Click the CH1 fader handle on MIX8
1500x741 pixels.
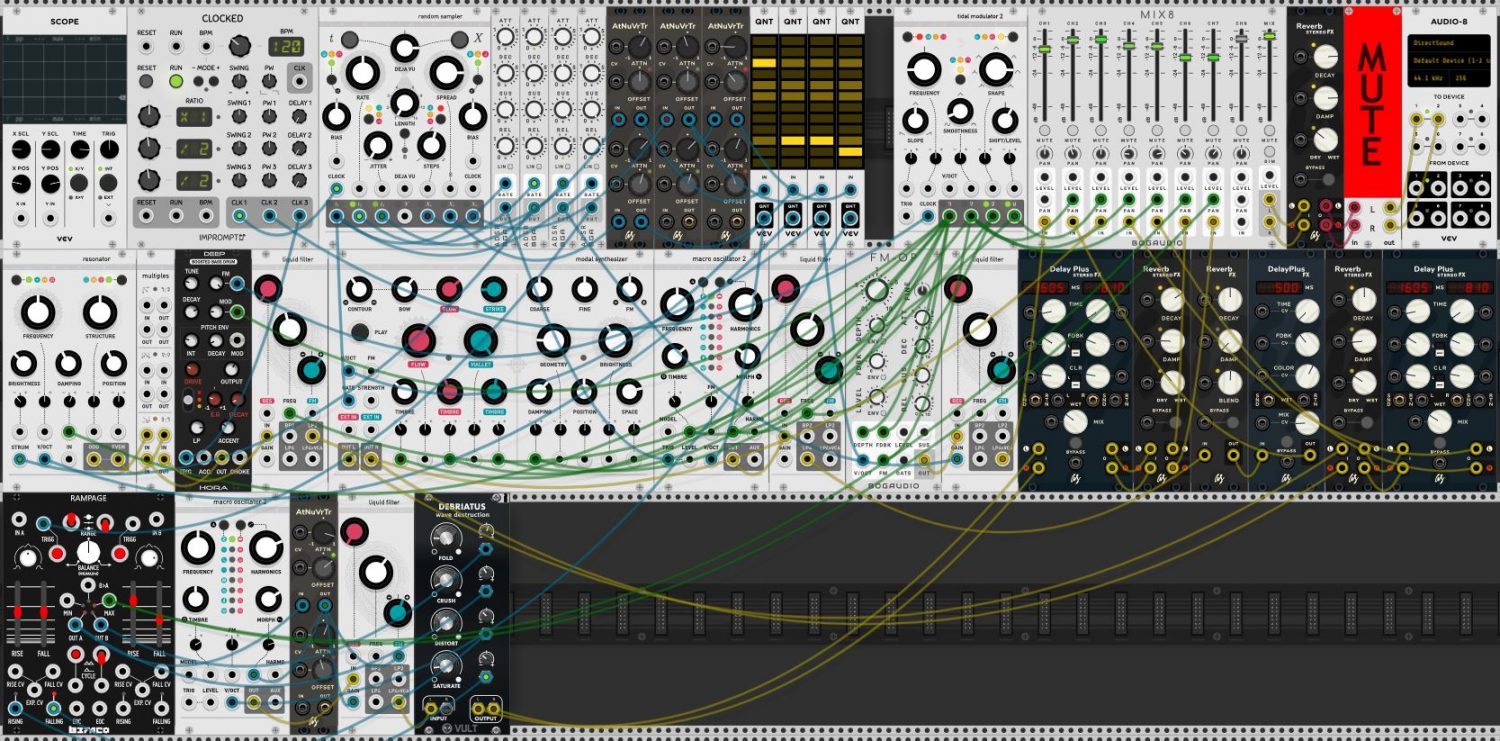click(1044, 47)
